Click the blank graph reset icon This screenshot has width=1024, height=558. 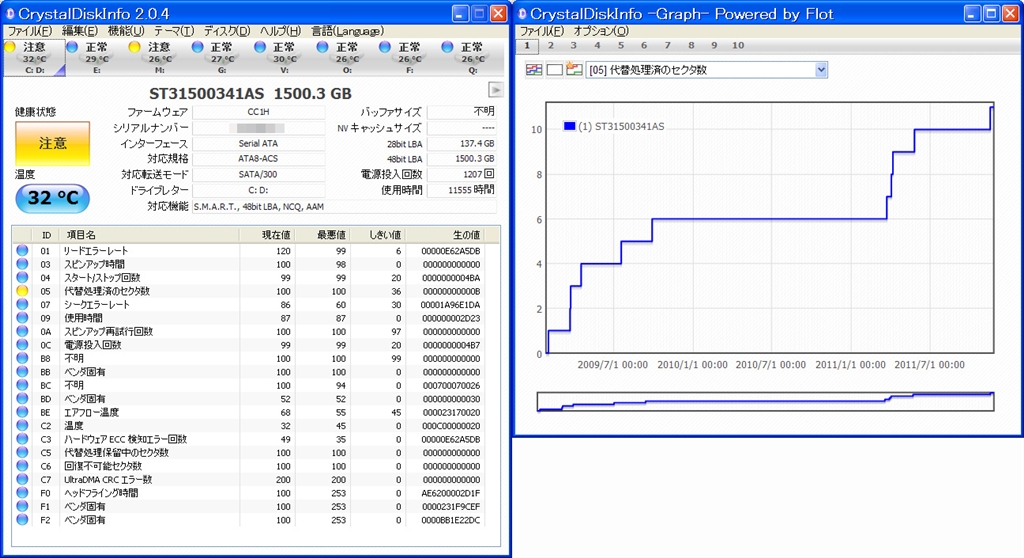click(x=554, y=70)
